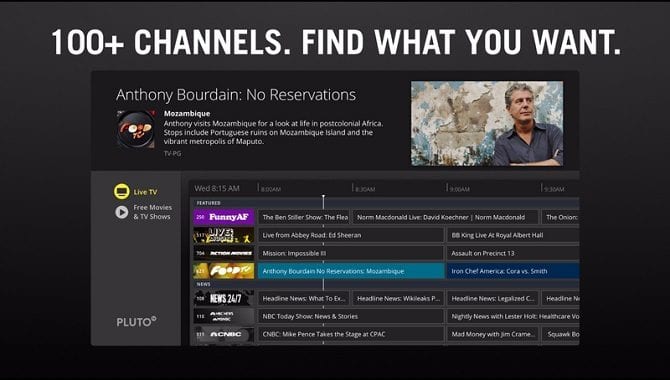Click the Mozambique episode title
Viewport: 670px width, 380px height.
(x=187, y=114)
